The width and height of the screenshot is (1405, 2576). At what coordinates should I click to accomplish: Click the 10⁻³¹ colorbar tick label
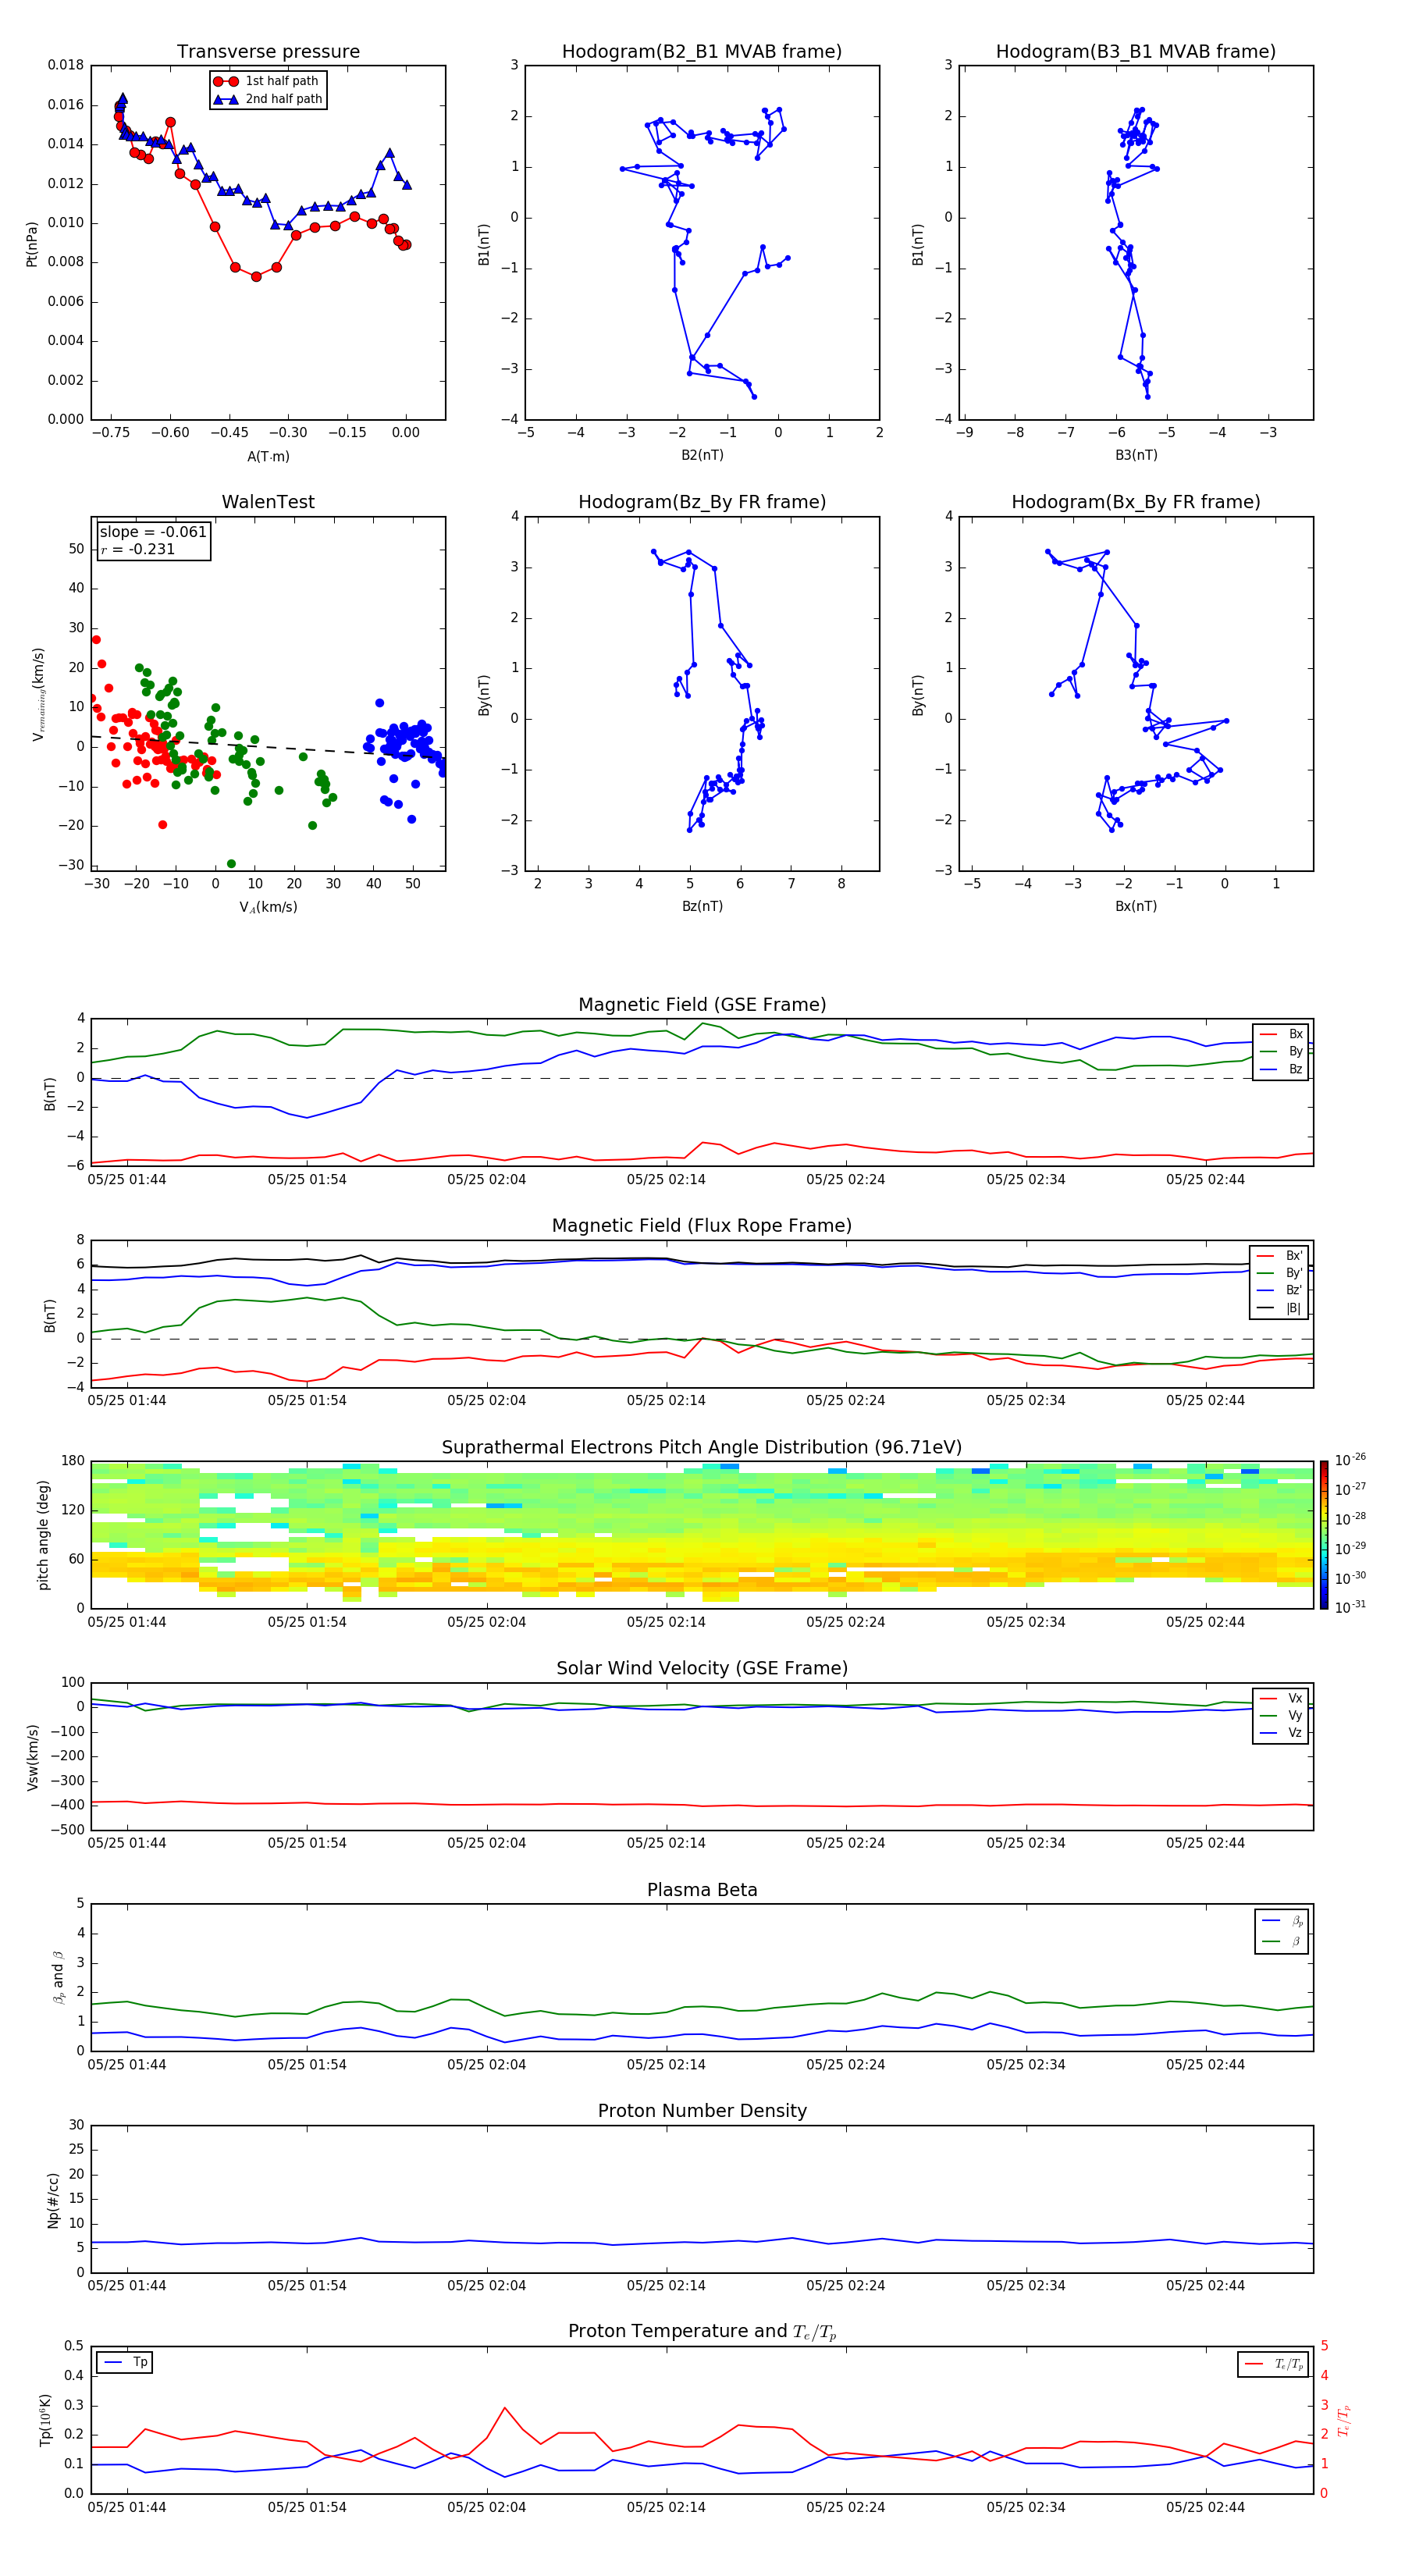pos(1350,1607)
